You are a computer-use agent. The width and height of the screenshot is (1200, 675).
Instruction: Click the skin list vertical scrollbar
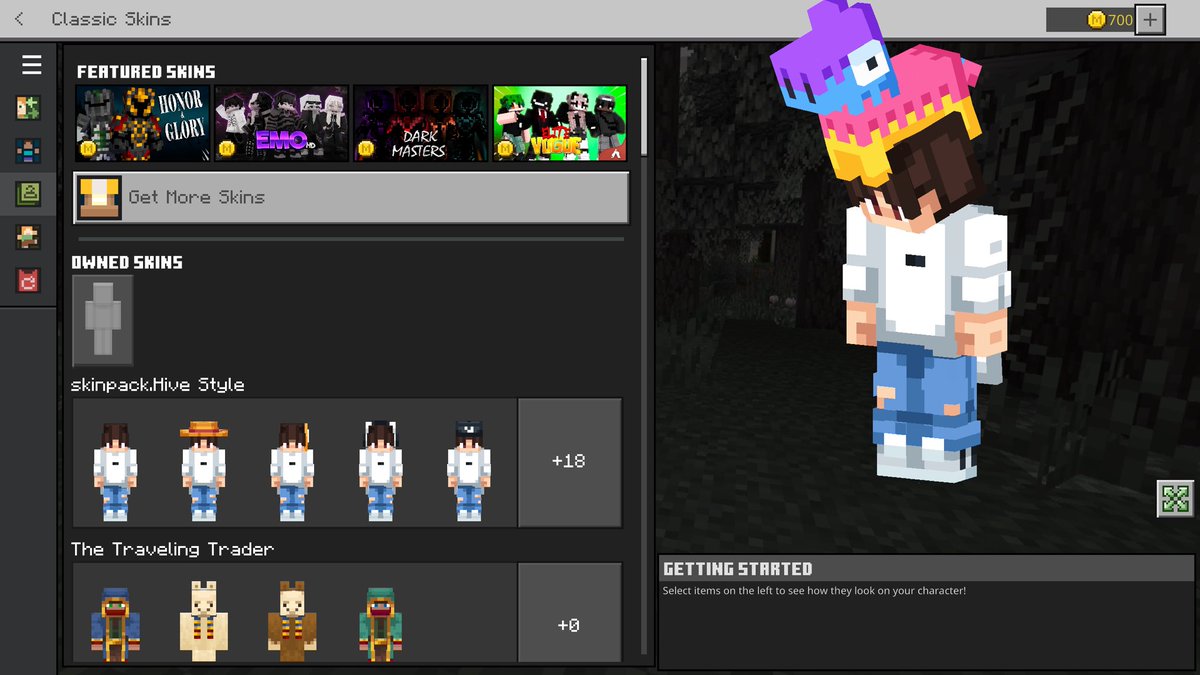644,106
